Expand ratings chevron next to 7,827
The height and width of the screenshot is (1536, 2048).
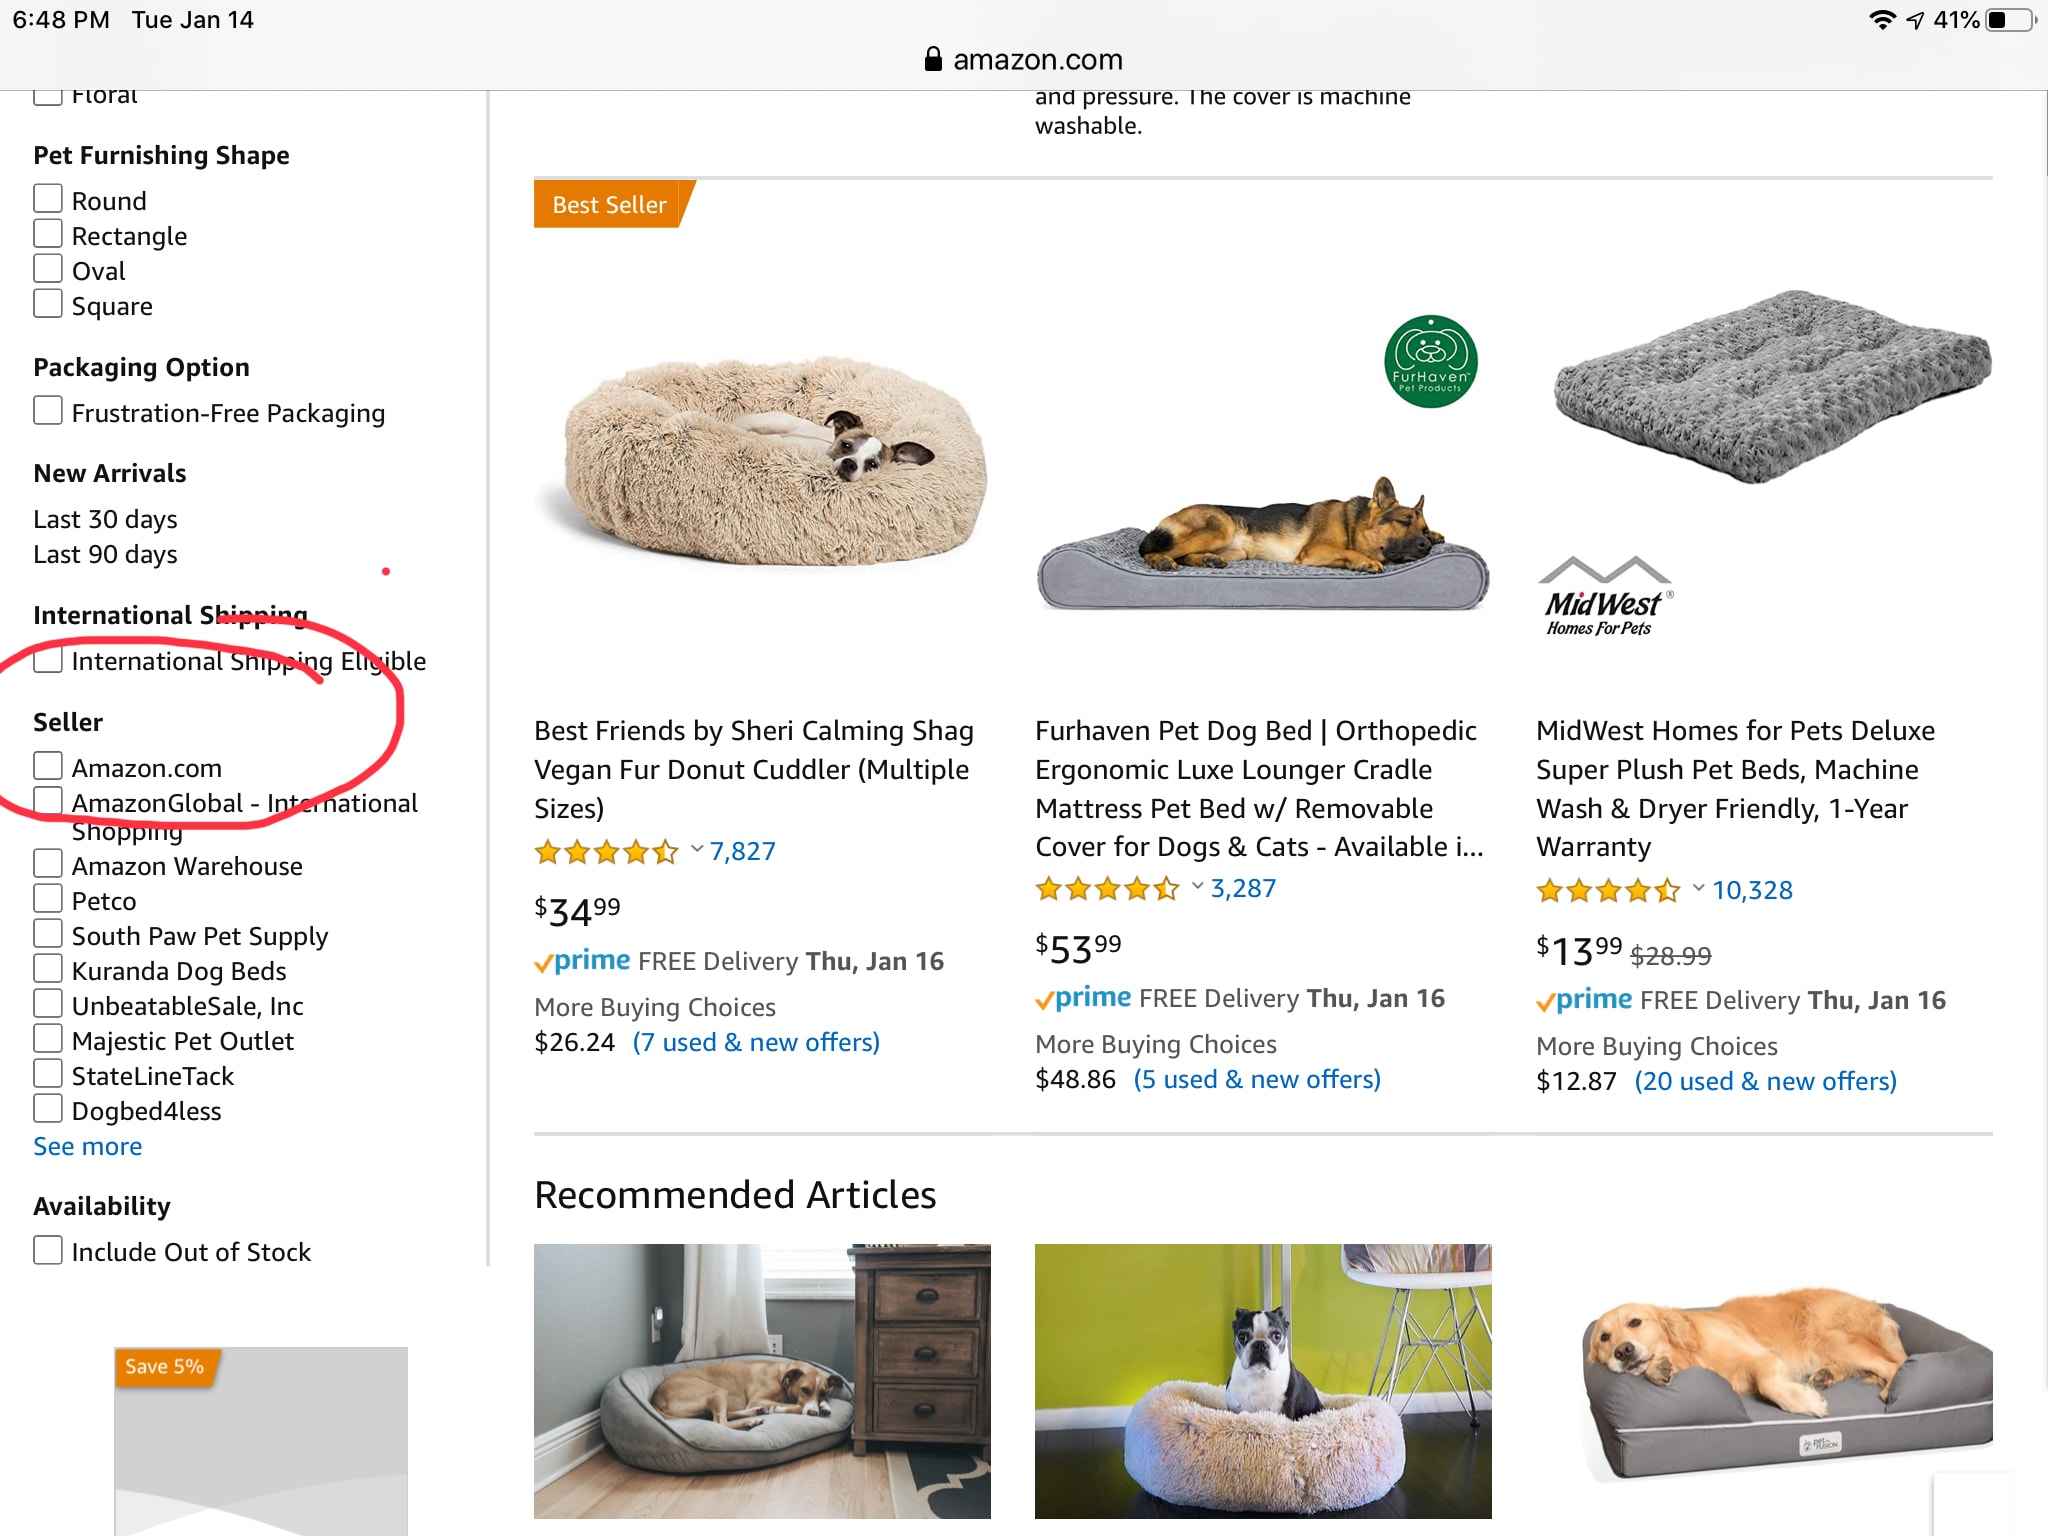[697, 850]
